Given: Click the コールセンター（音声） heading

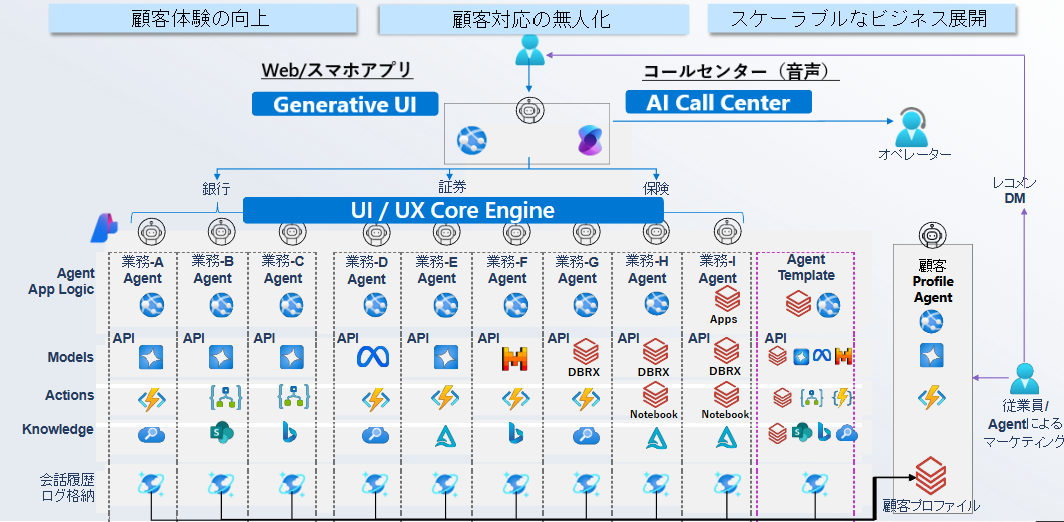Looking at the screenshot, I should pos(741,71).
